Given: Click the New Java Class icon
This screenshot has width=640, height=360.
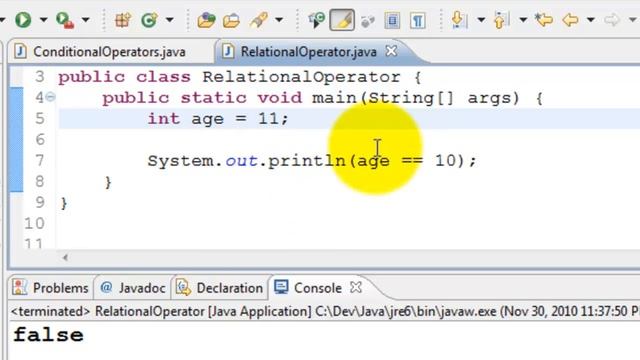Looking at the screenshot, I should tap(149, 20).
